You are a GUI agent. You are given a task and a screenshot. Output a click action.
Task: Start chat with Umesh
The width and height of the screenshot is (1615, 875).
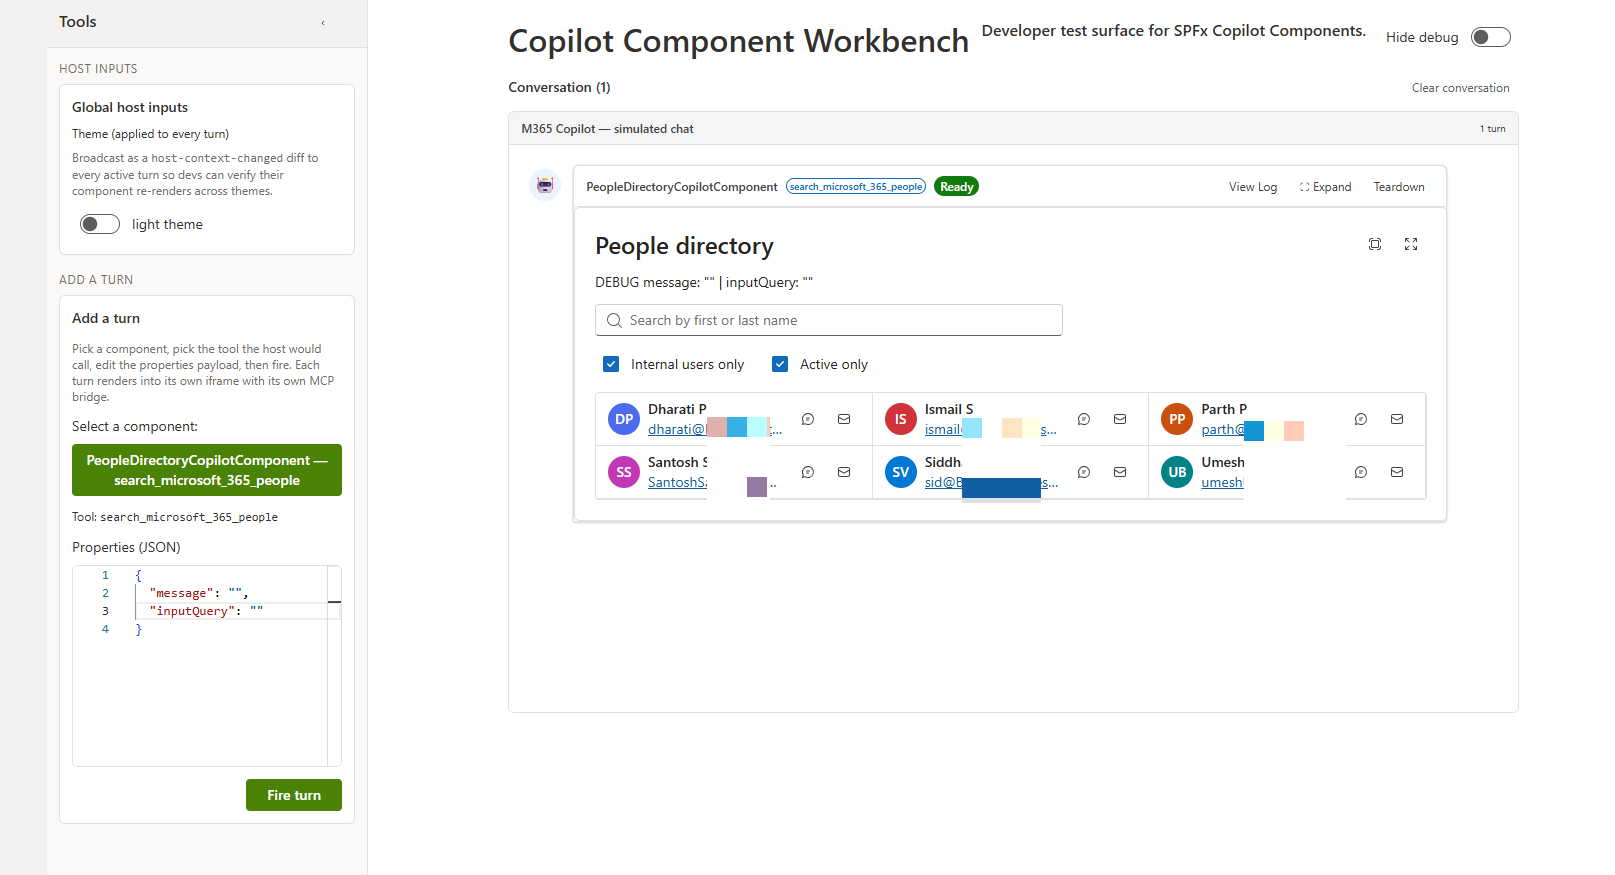1361,472
